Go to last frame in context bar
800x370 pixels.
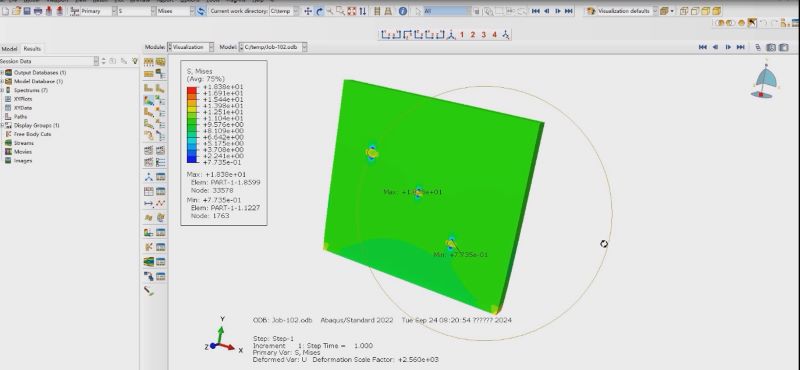tap(740, 47)
